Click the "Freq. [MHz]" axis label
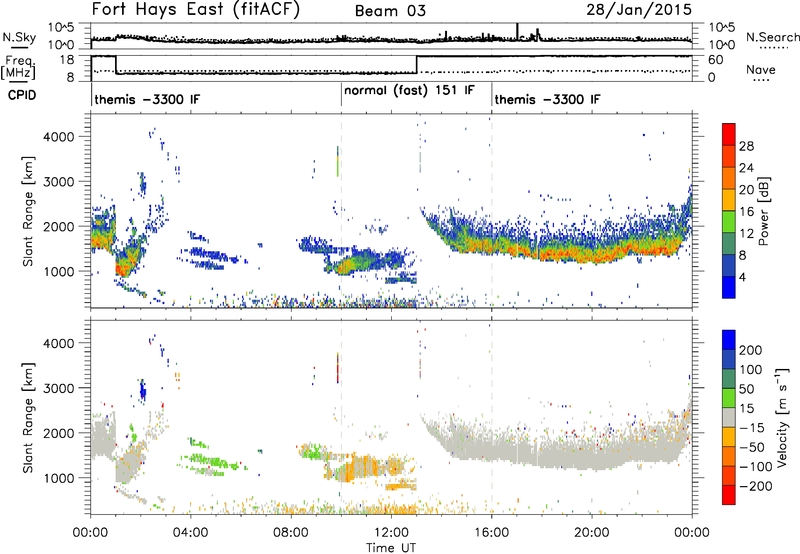 click(18, 68)
